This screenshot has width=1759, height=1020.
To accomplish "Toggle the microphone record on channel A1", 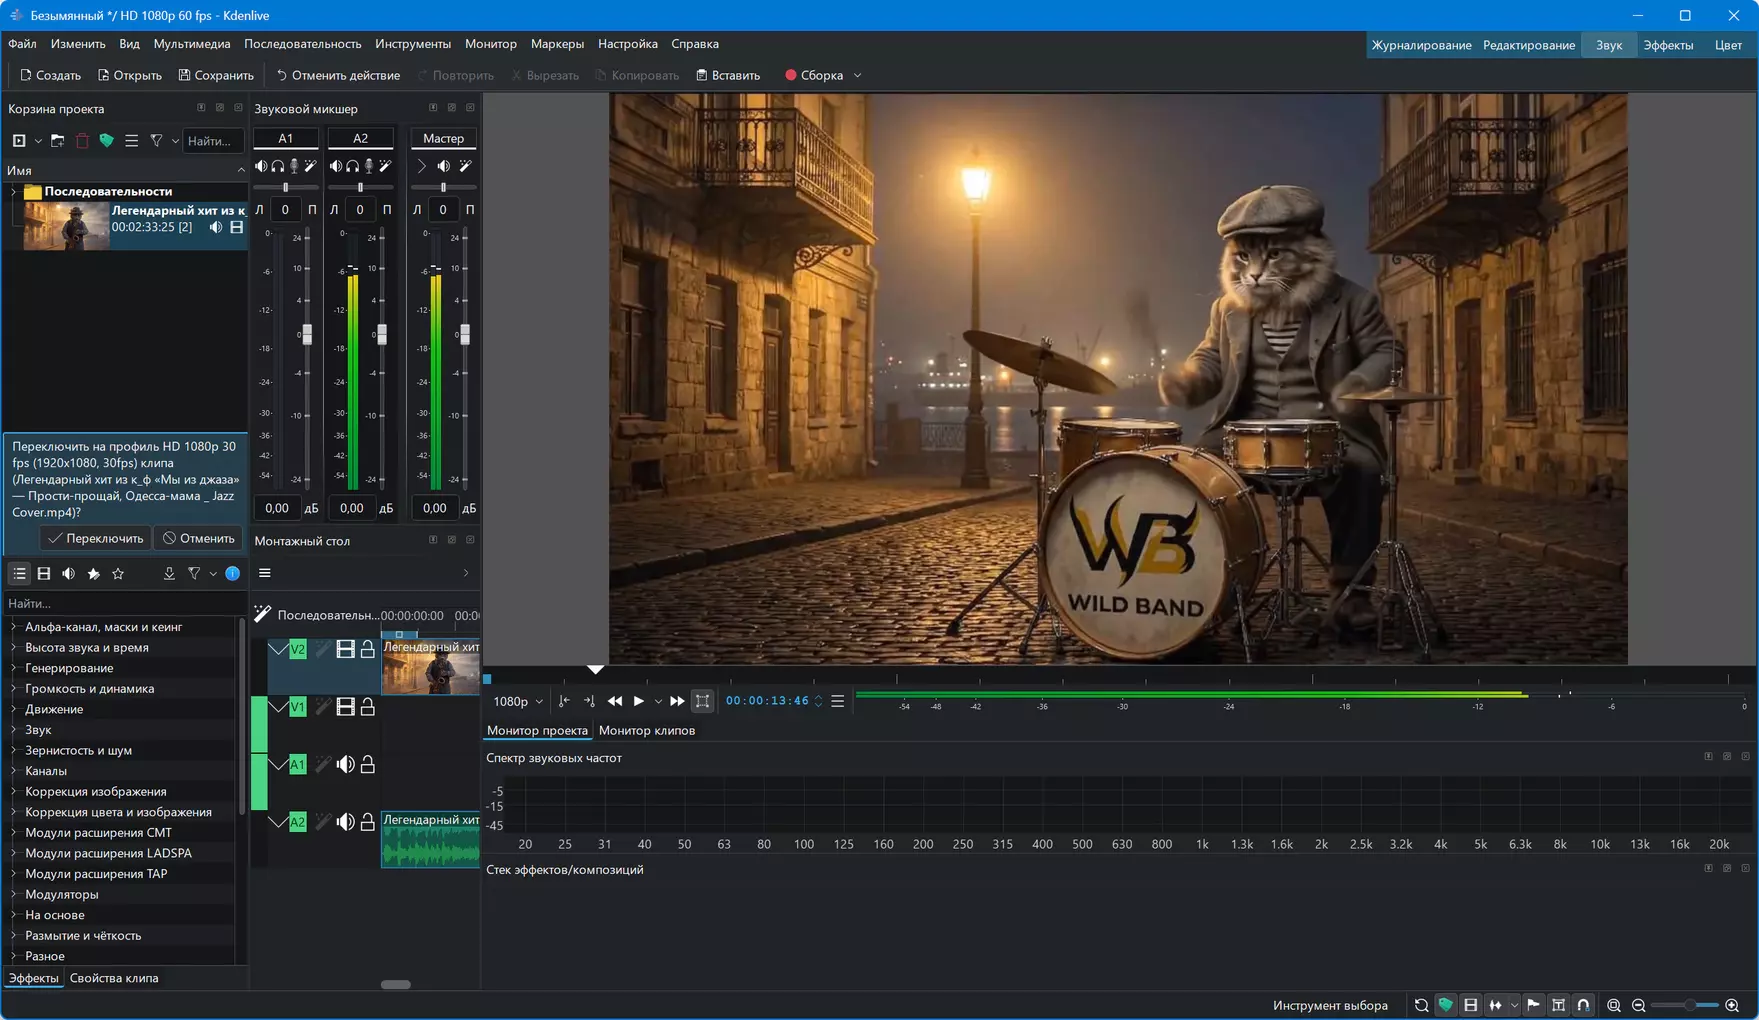I will [294, 166].
